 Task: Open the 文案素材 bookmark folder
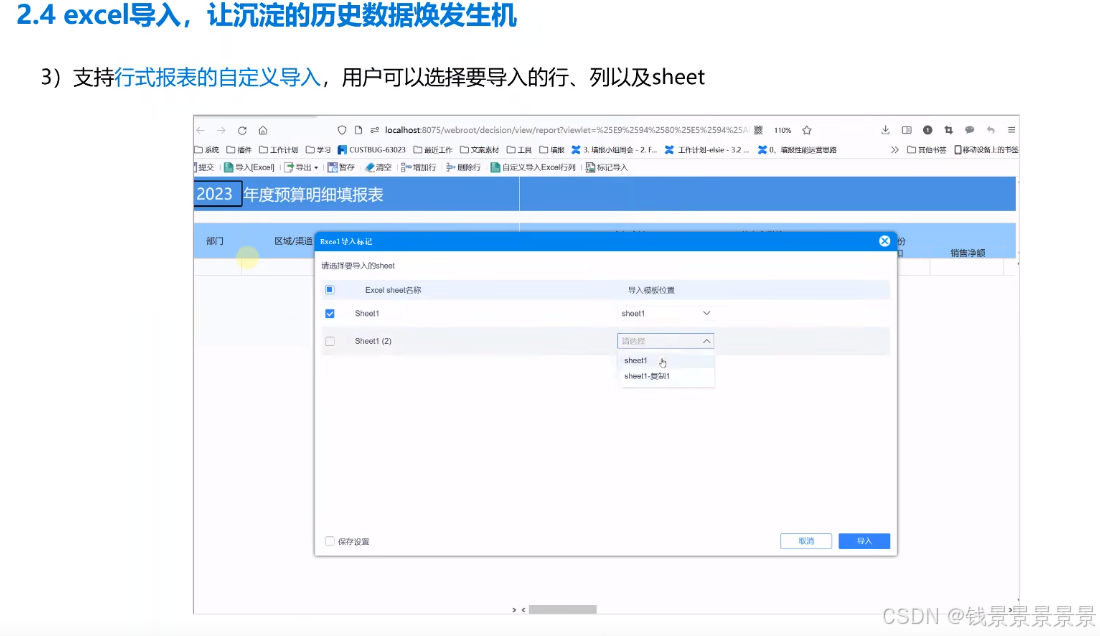(x=479, y=150)
